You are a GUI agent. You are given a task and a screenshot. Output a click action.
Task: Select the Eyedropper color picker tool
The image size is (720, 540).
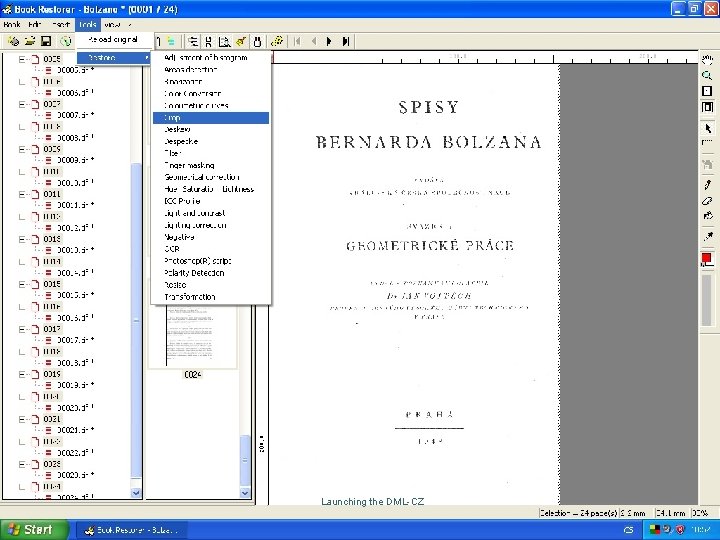(707, 237)
